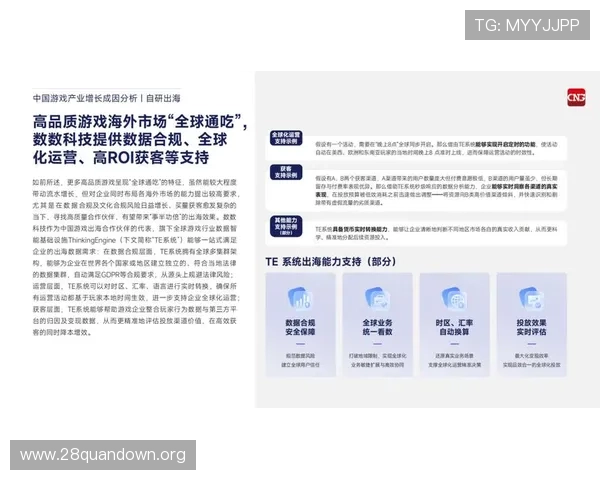600x480 pixels.
Task: Select the 获客支持示例 badge
Action: (x=286, y=172)
